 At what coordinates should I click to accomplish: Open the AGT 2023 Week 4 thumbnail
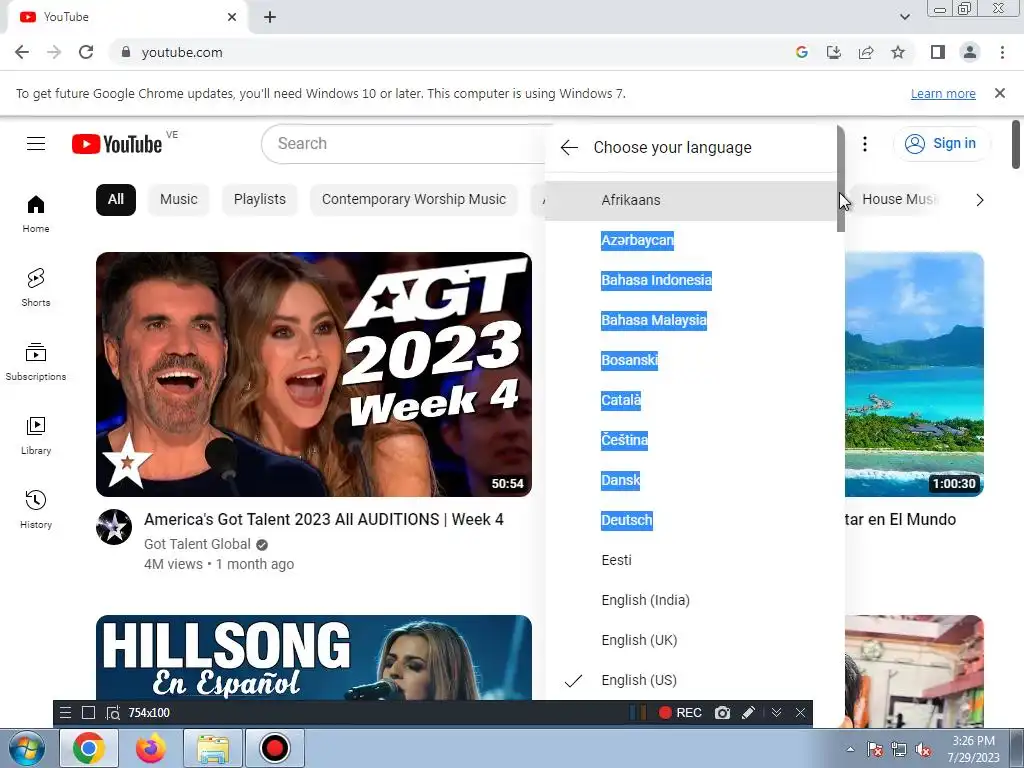click(313, 374)
